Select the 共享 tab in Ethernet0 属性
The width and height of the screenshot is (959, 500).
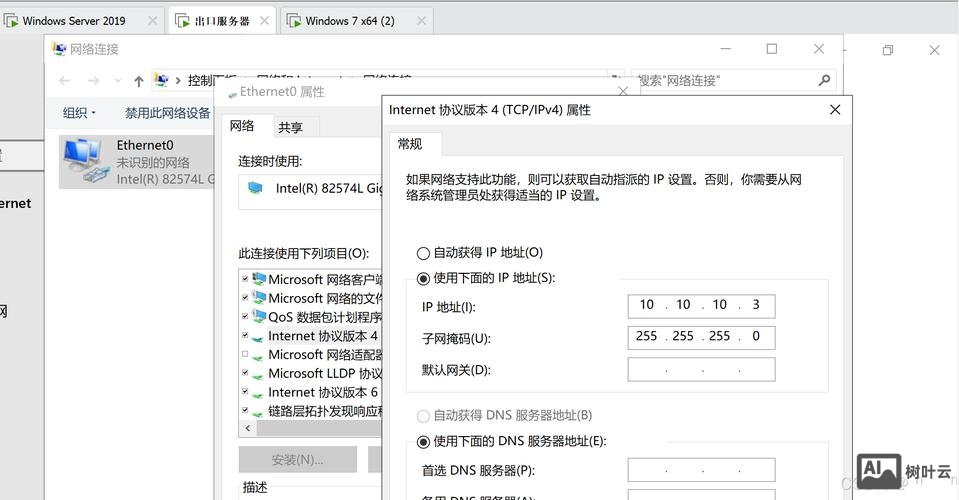tap(290, 127)
